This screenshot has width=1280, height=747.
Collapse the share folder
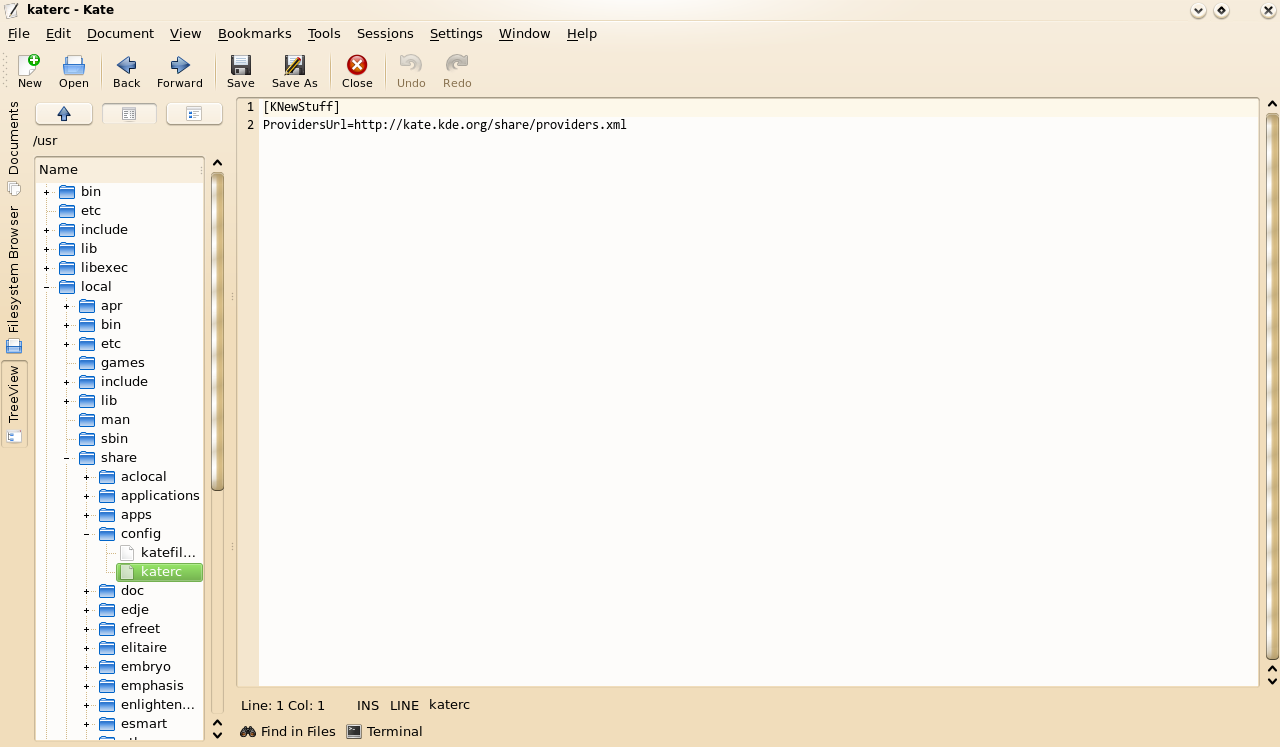tap(67, 458)
